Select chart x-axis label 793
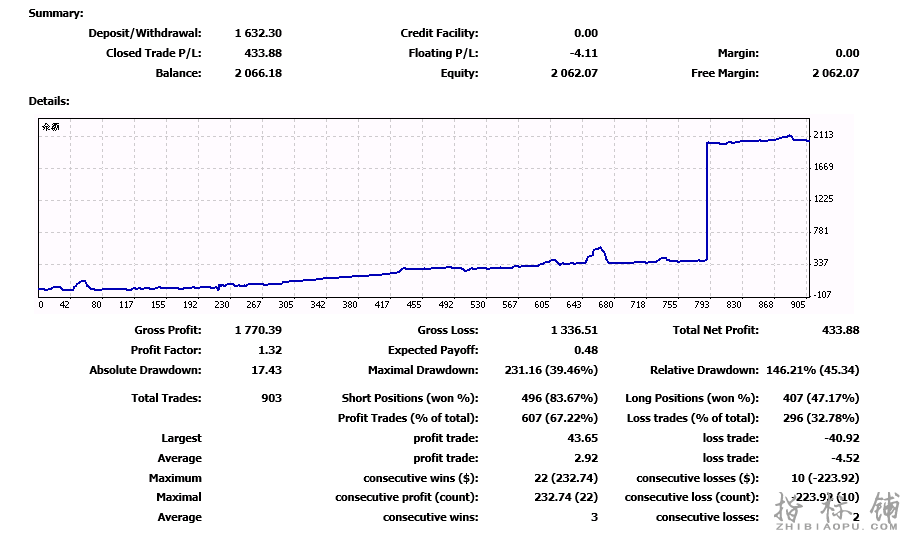 point(702,304)
